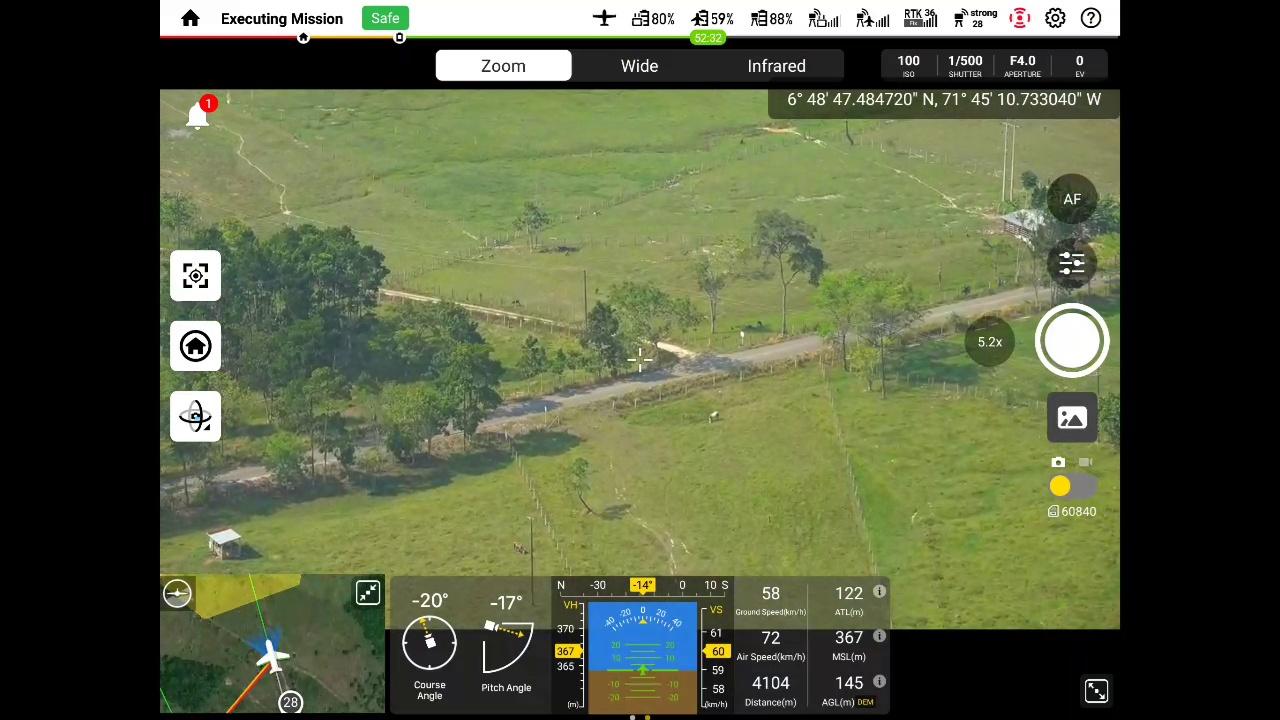
Task: Click the Course Angle dial
Action: (430, 645)
